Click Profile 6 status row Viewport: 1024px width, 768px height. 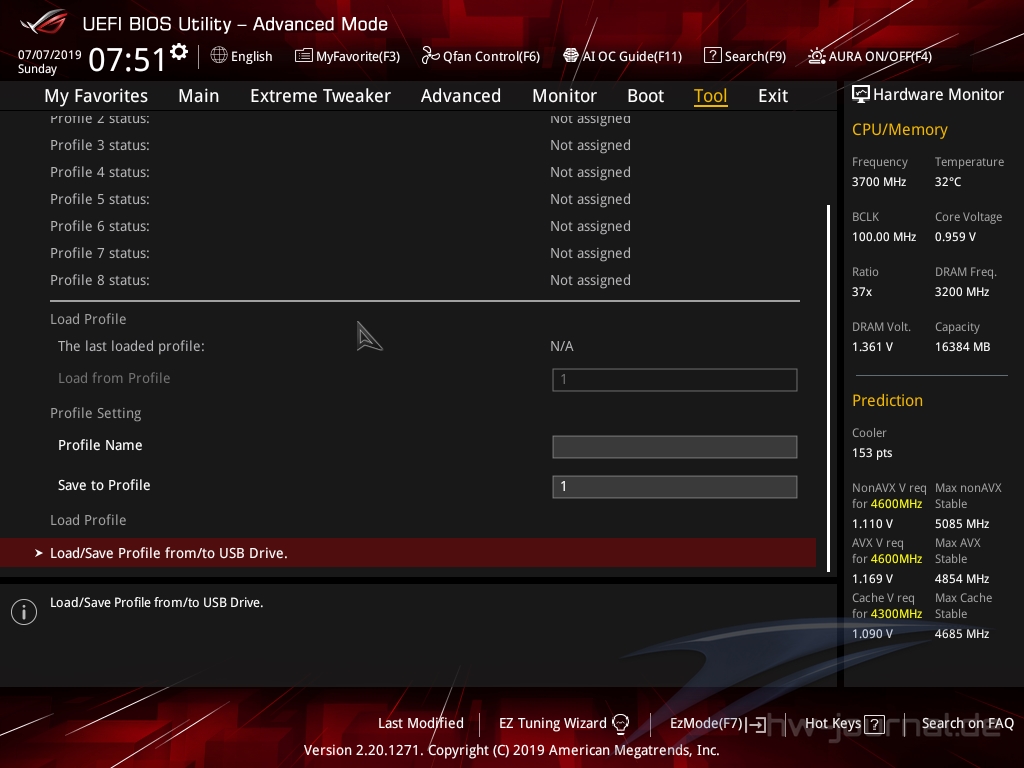(424, 226)
